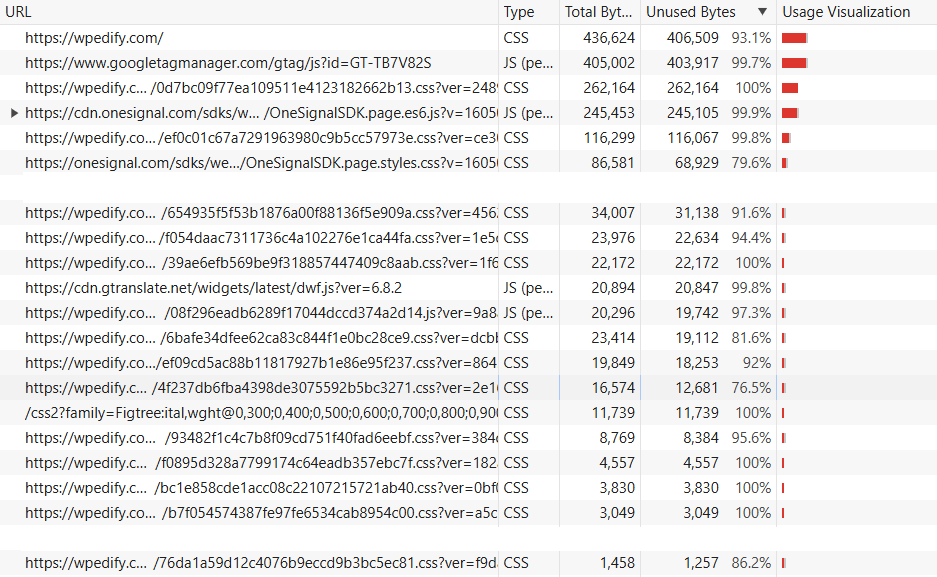Viewport: 937px width, 577px height.
Task: Click the 86.2% unused percentage
Action: coord(751,564)
